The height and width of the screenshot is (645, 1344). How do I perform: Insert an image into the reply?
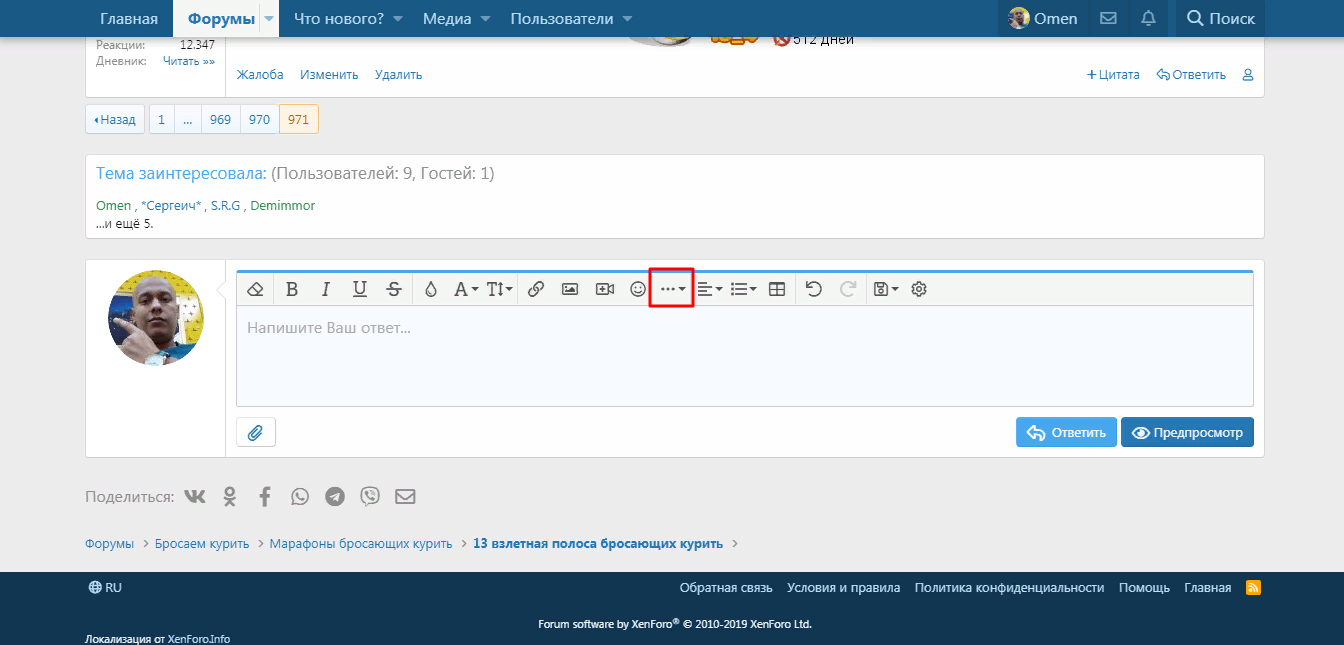(x=570, y=289)
